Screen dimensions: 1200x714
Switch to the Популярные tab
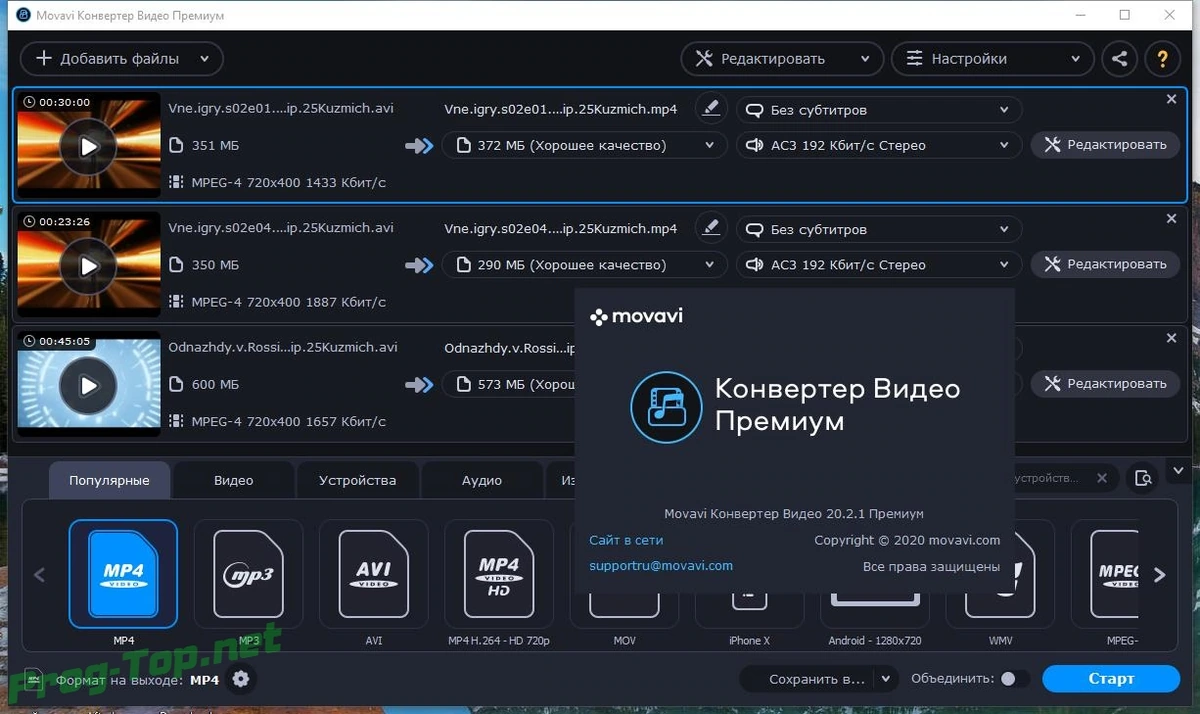pyautogui.click(x=110, y=480)
